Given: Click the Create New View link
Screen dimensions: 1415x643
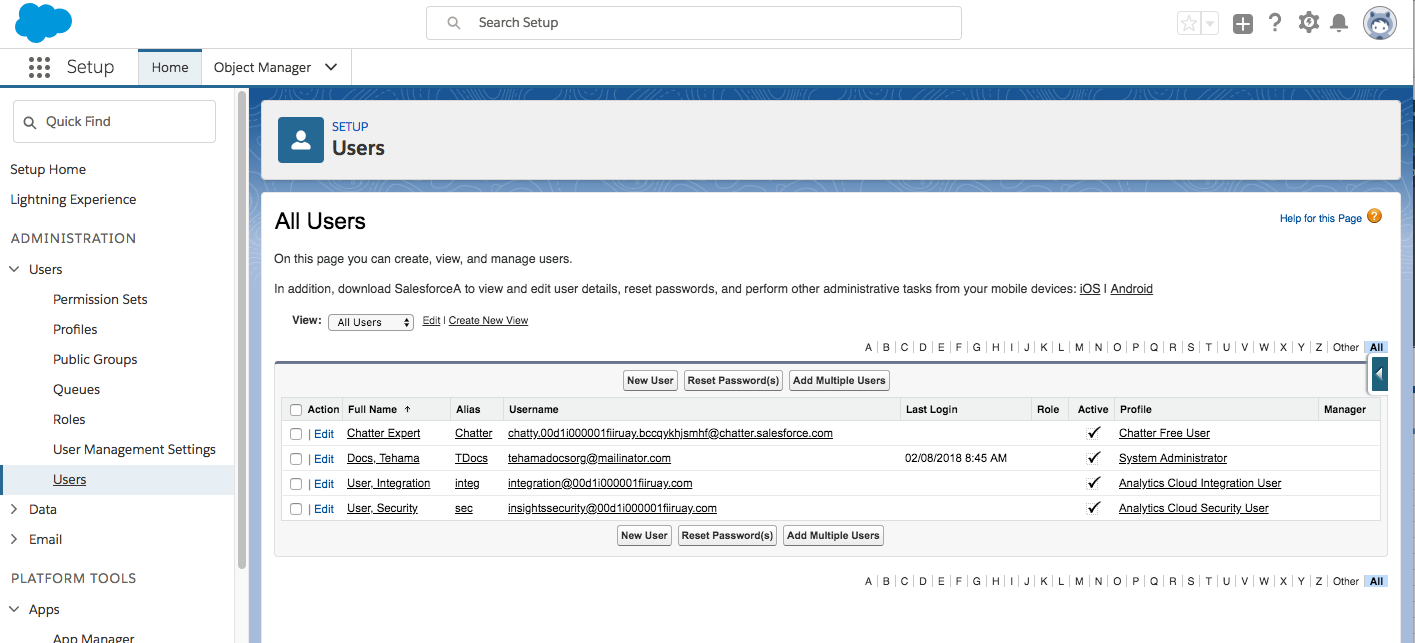Looking at the screenshot, I should coord(488,321).
